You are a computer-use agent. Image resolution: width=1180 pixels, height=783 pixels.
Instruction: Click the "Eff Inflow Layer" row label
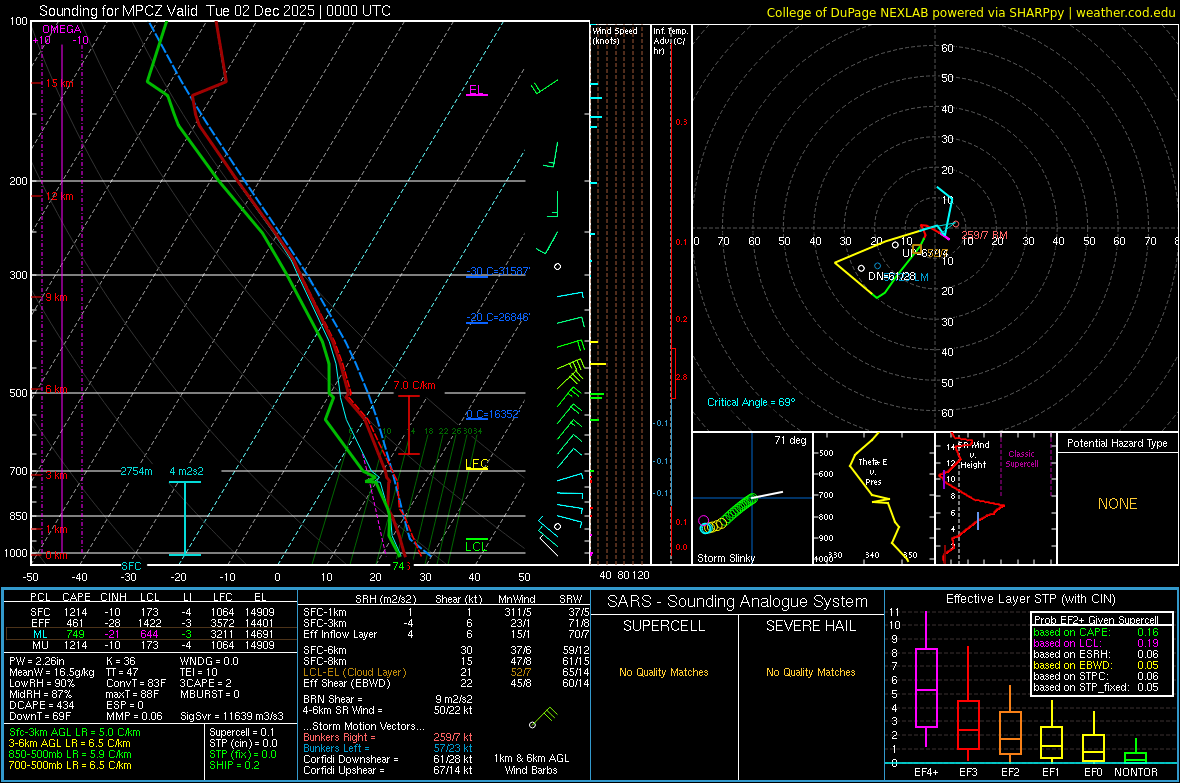(340, 635)
